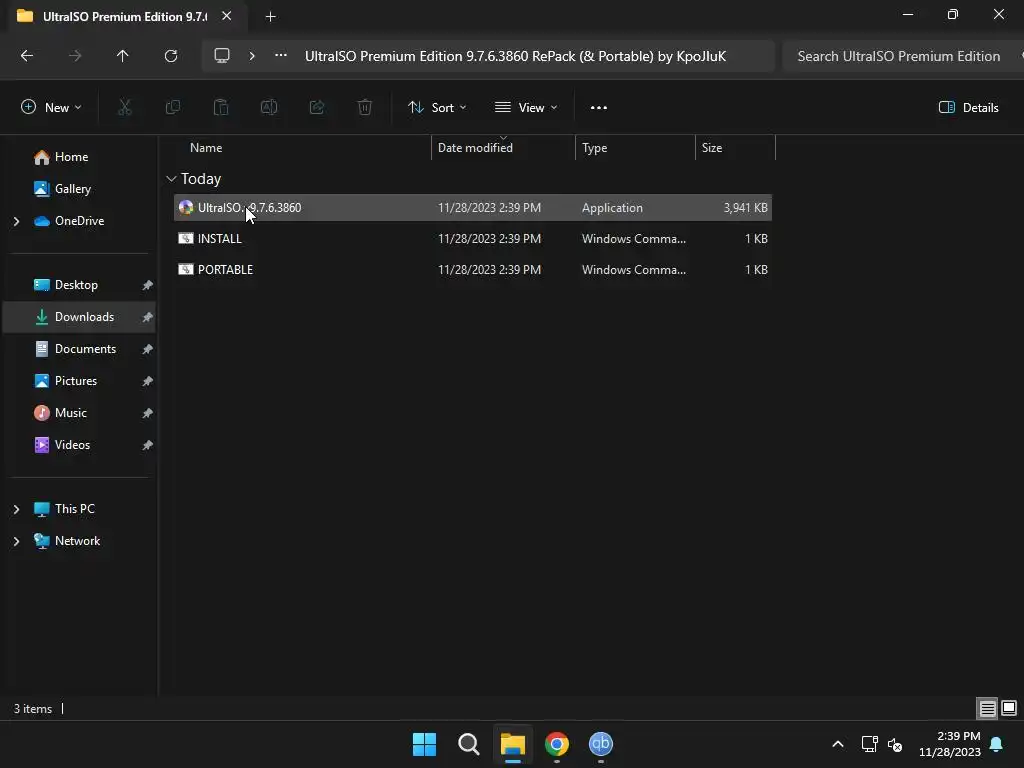The width and height of the screenshot is (1024, 768).
Task: Open the New item dropdown
Action: [52, 108]
